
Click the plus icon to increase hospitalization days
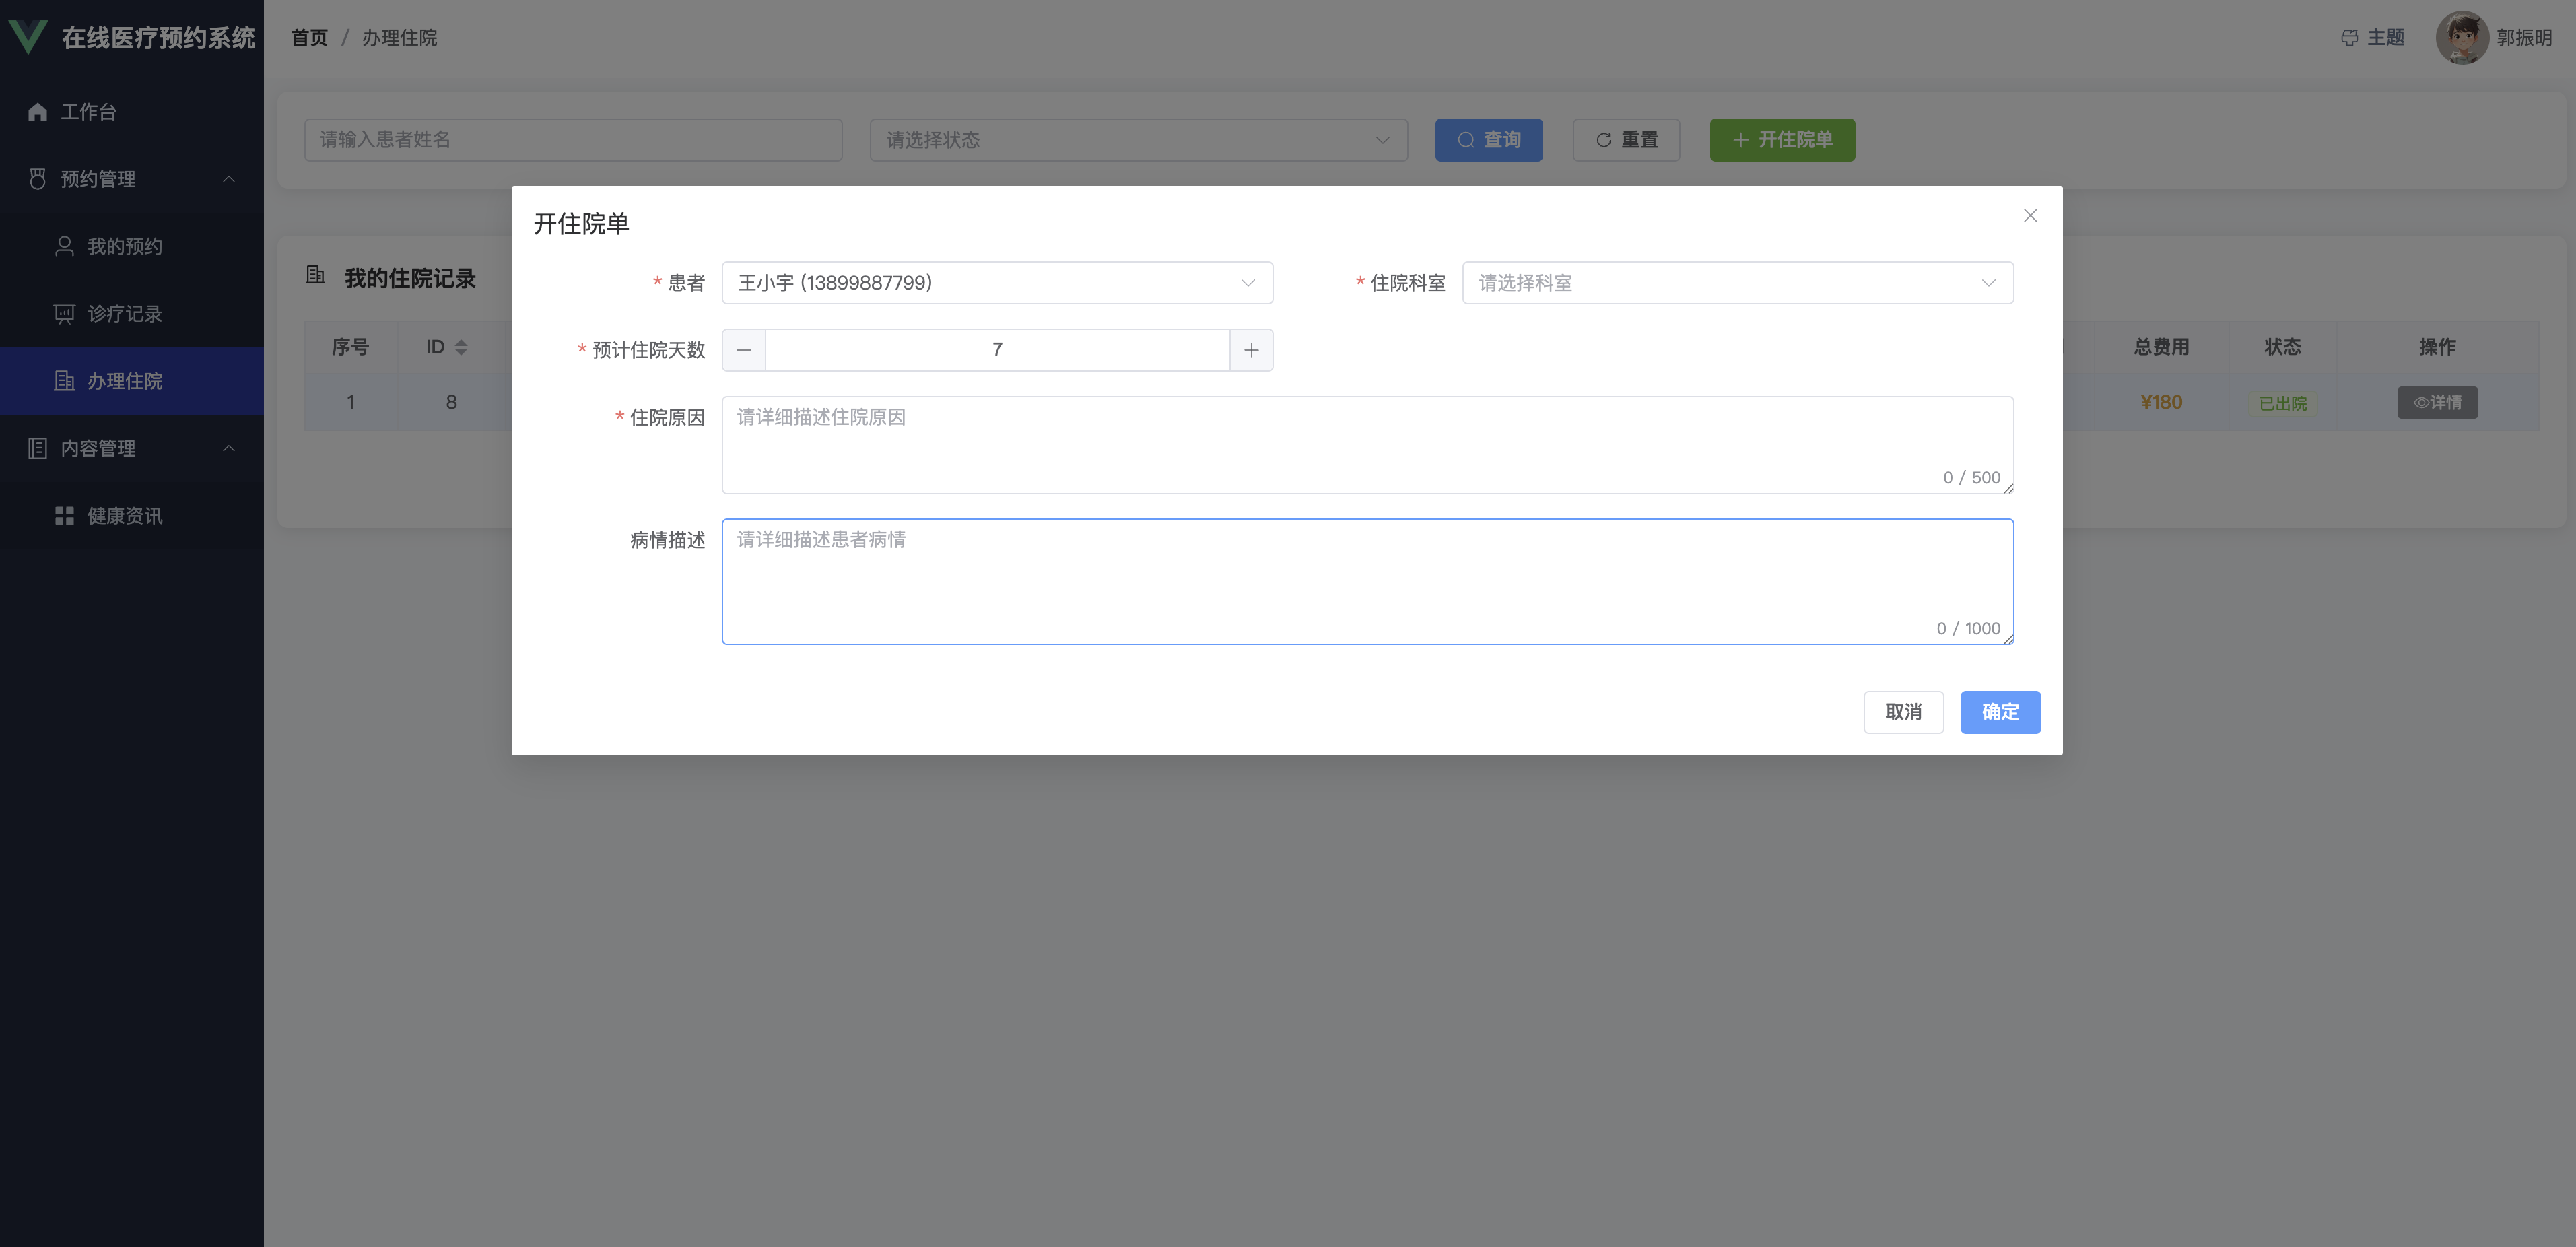[1251, 350]
